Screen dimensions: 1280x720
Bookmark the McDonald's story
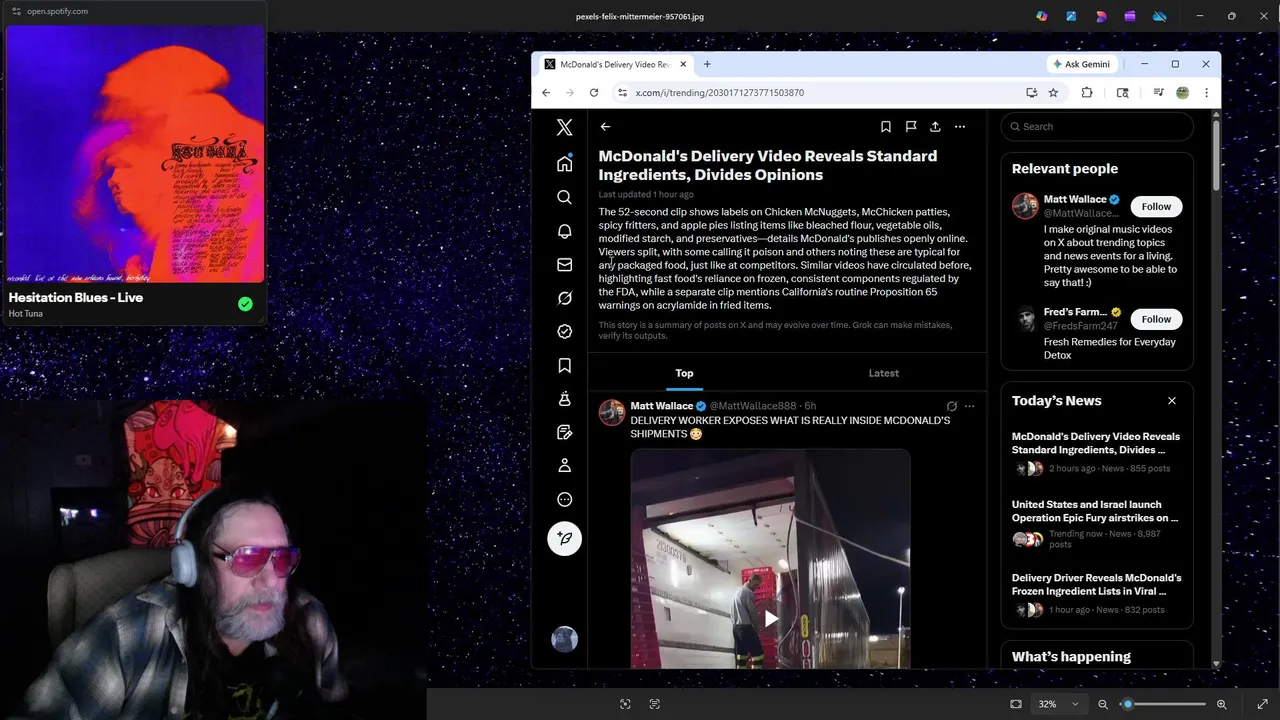[885, 127]
